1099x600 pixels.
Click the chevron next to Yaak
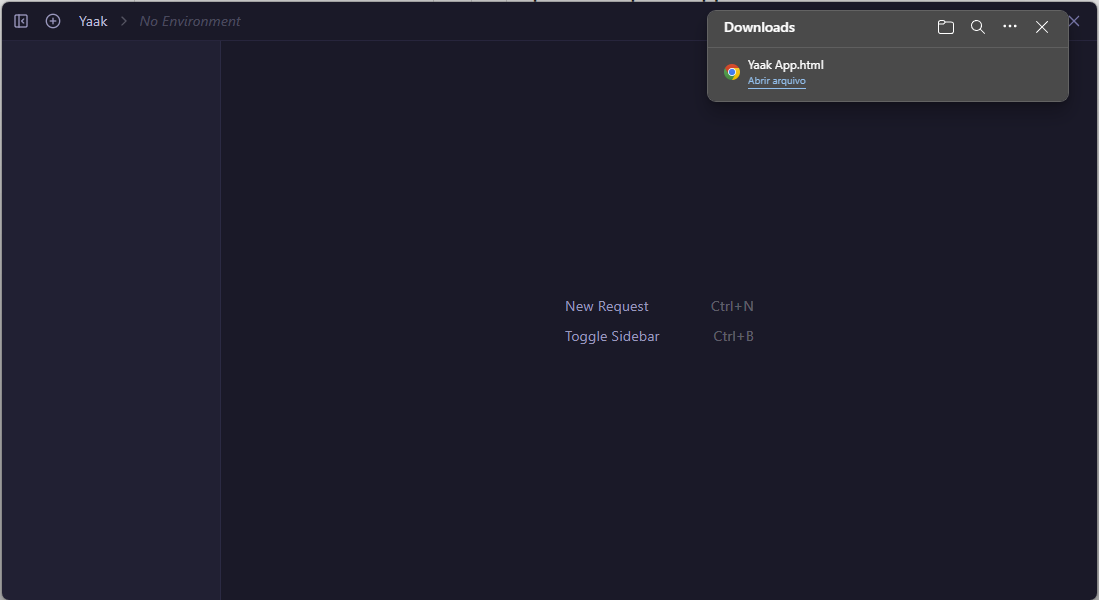coord(124,21)
